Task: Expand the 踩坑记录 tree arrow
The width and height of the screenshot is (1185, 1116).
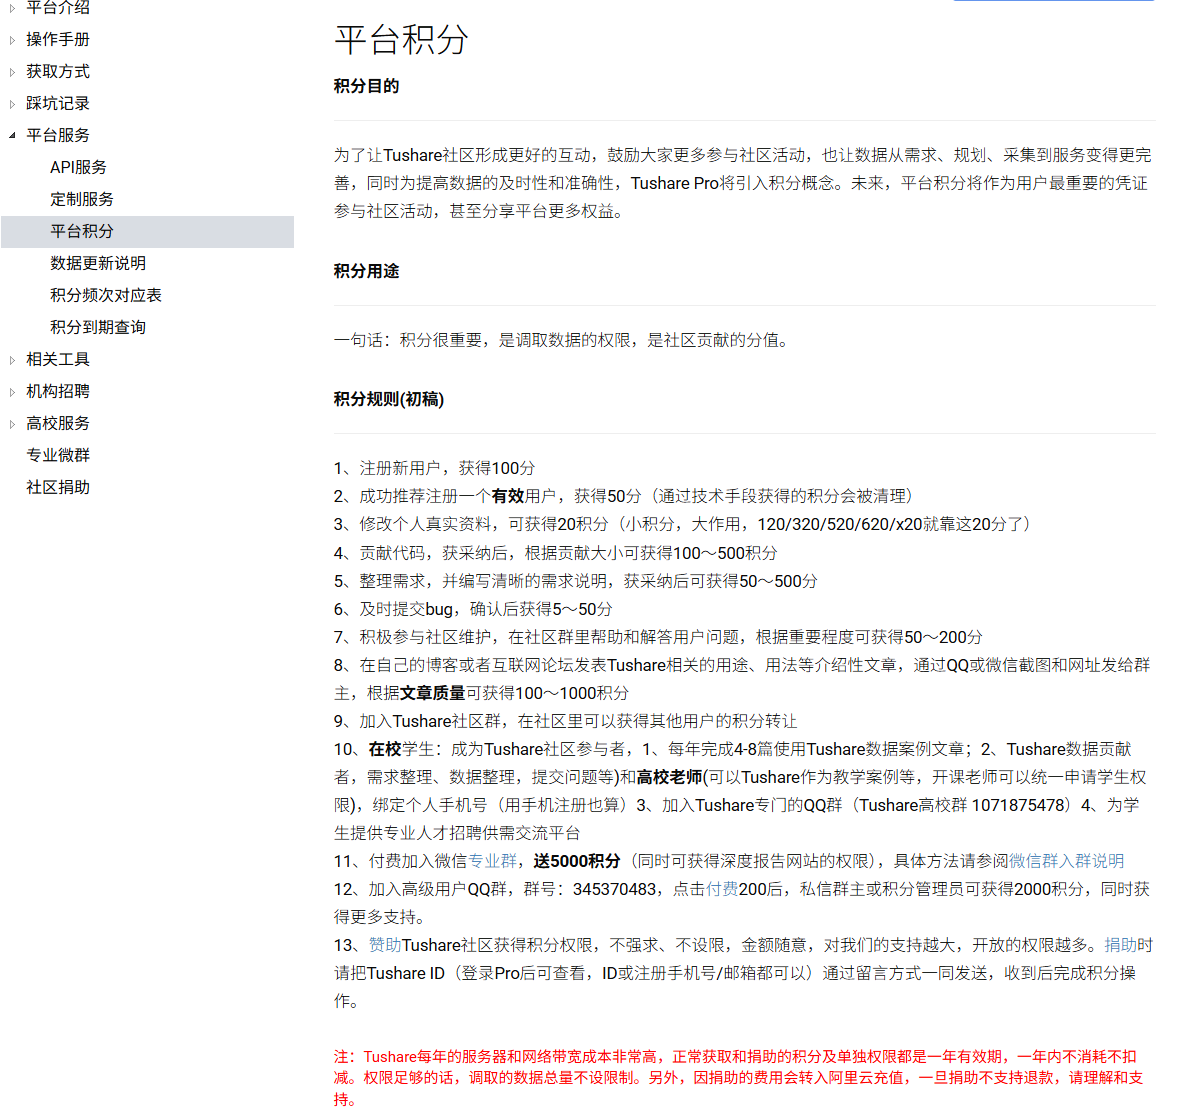Action: 12,104
